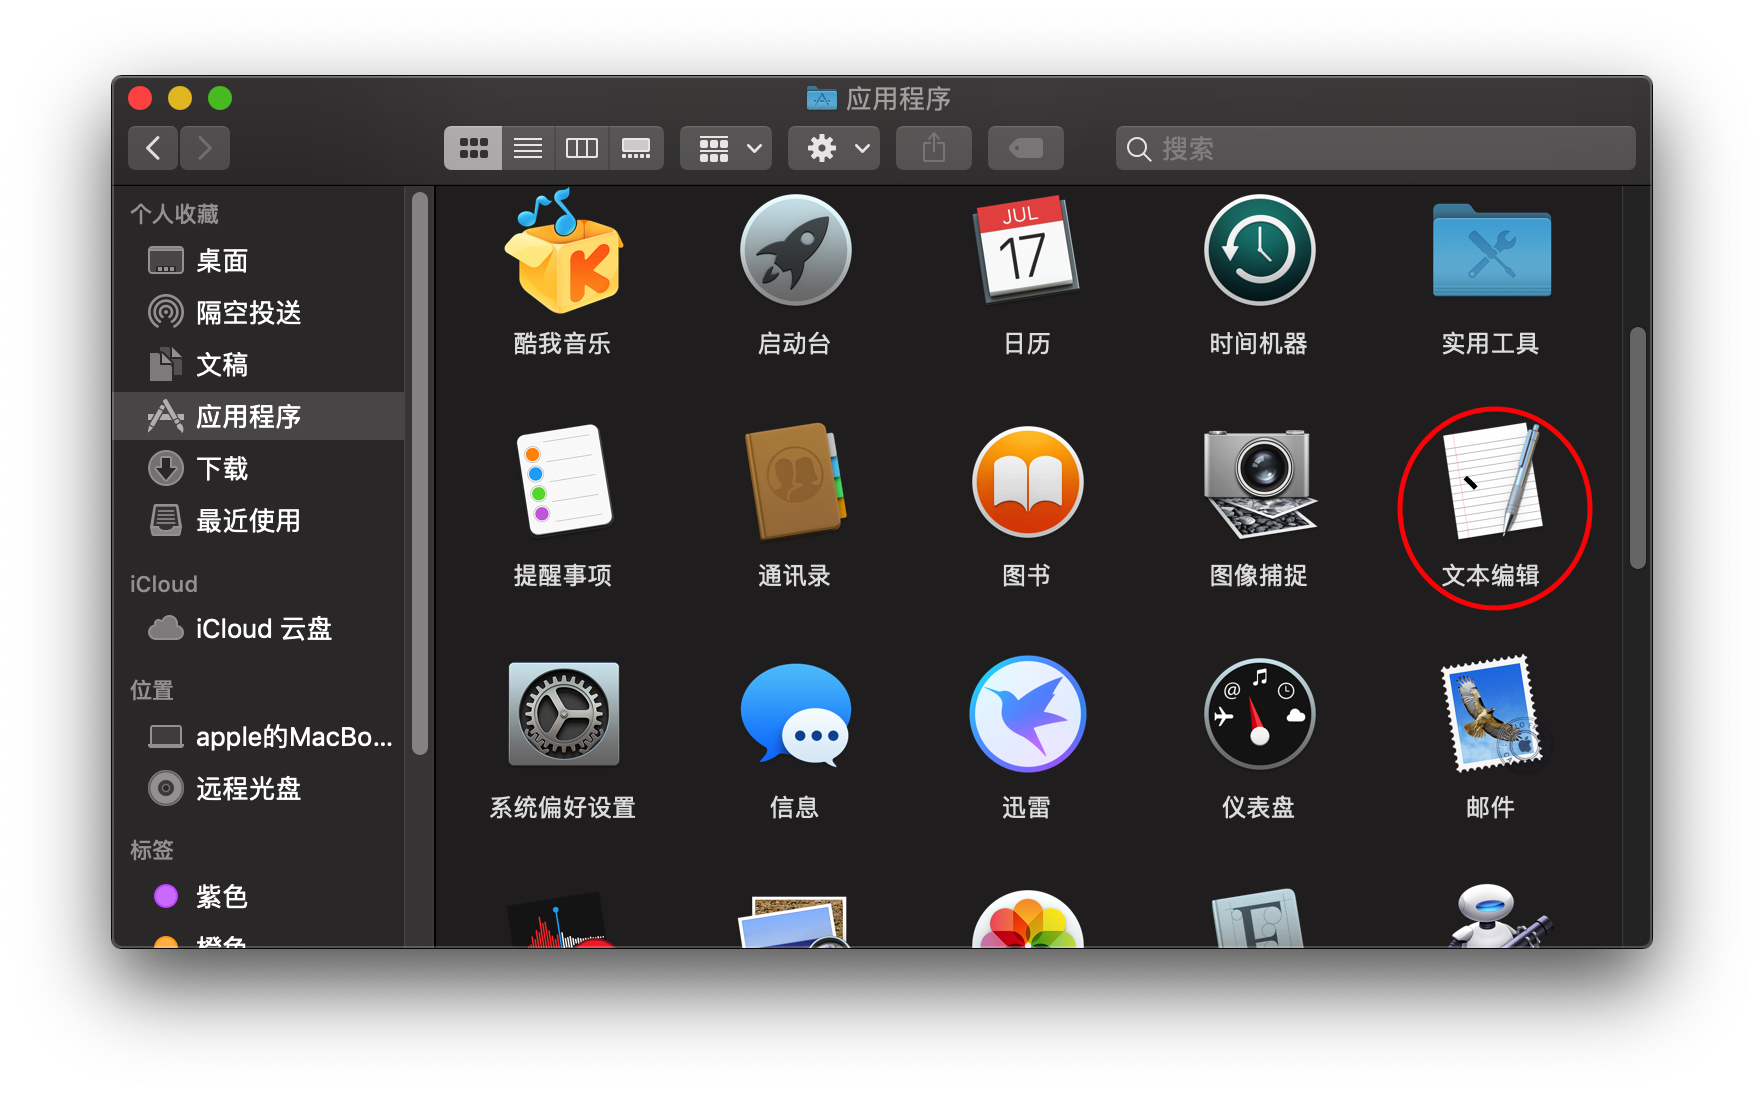The width and height of the screenshot is (1764, 1096).
Task: Select the partially visible Preview app icon
Action: point(795,921)
